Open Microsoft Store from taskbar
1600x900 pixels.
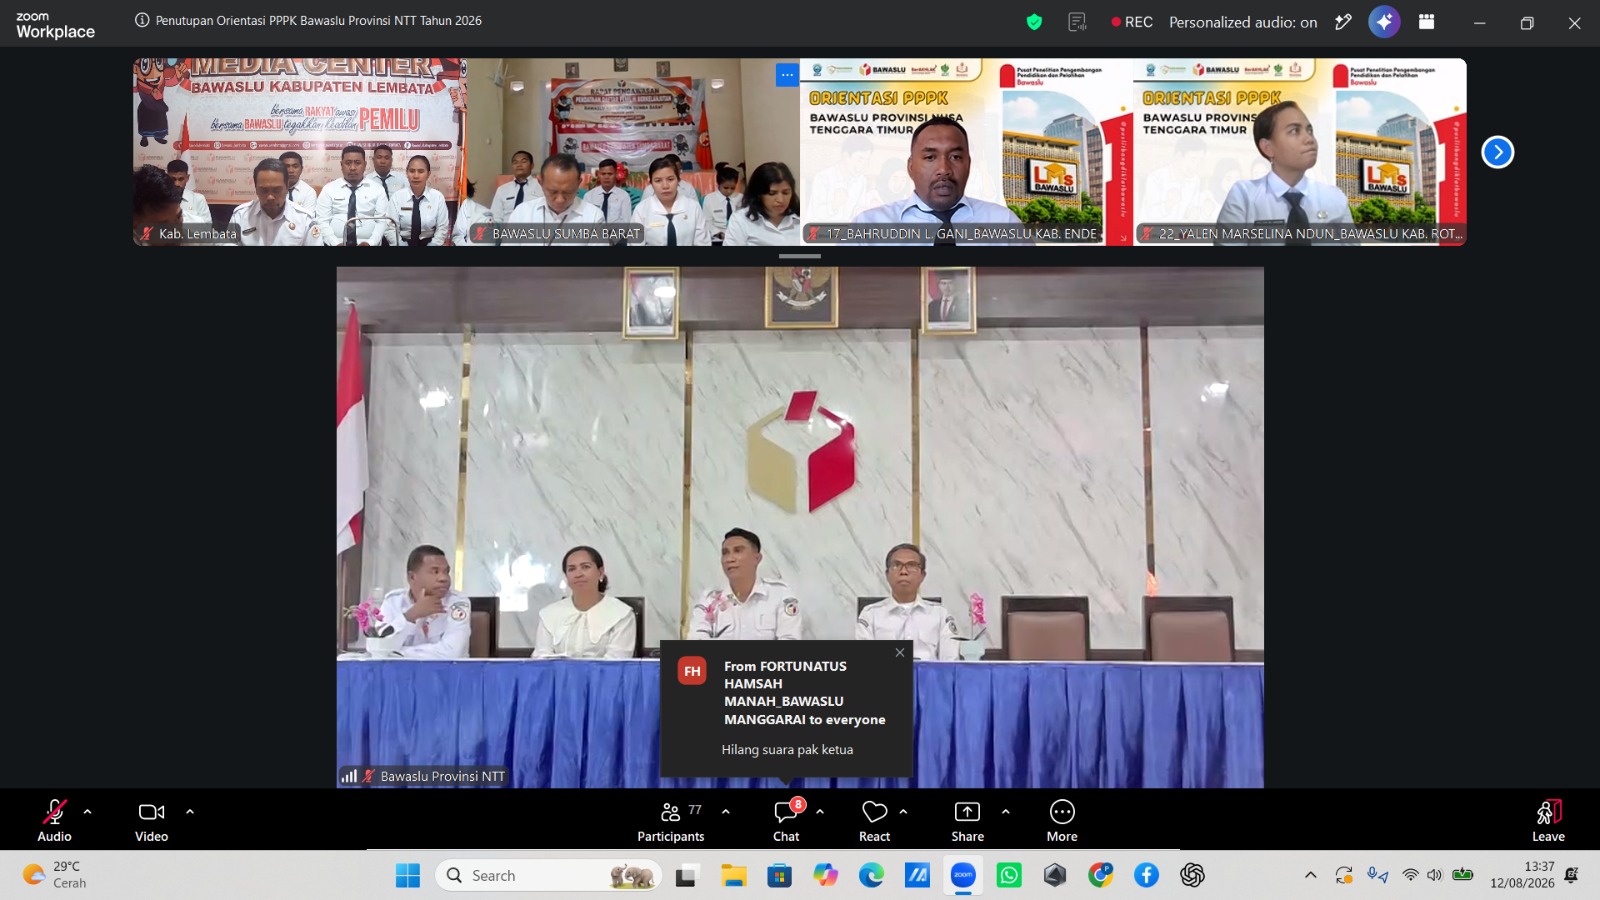[x=780, y=876]
